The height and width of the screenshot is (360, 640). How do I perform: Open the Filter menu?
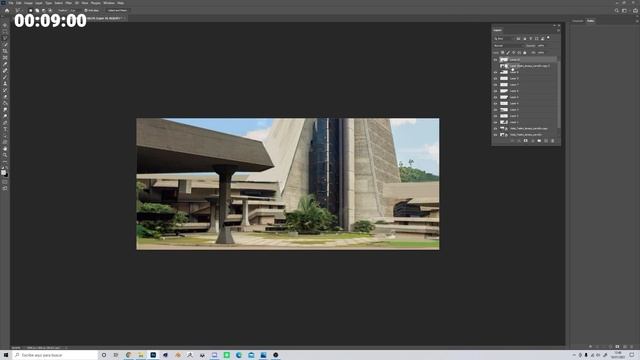(69, 3)
